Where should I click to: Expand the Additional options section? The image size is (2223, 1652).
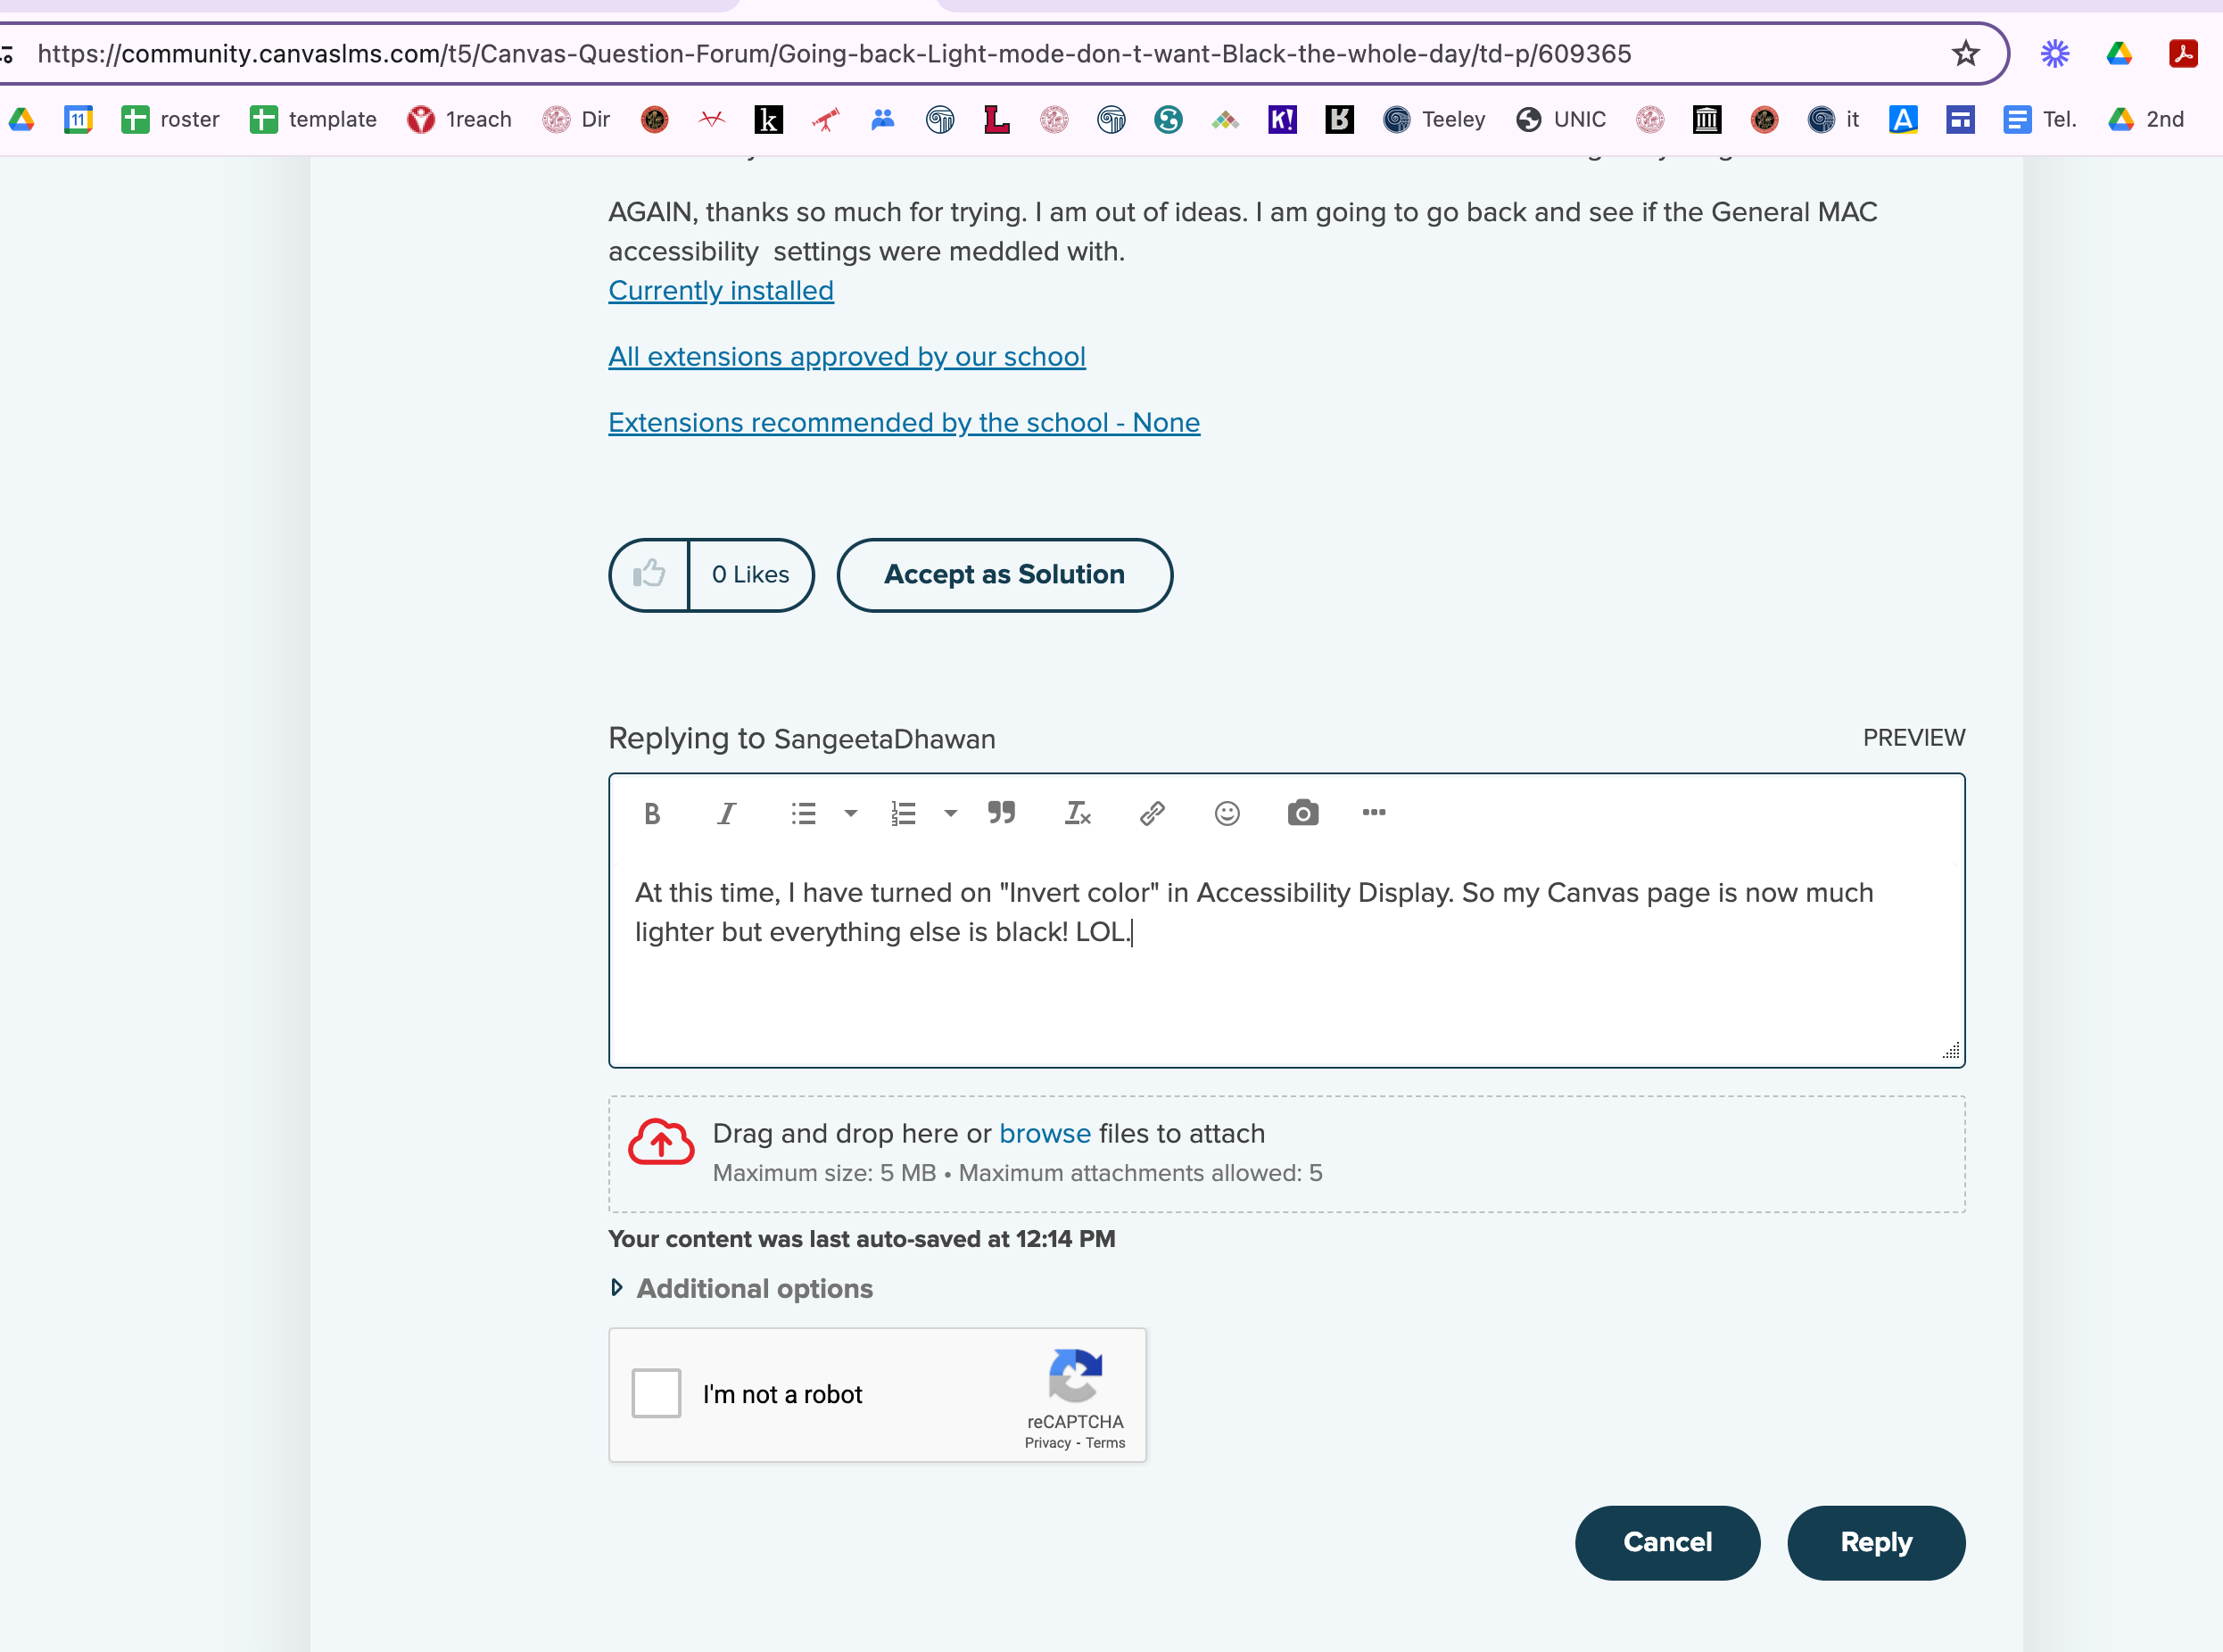click(x=754, y=1288)
